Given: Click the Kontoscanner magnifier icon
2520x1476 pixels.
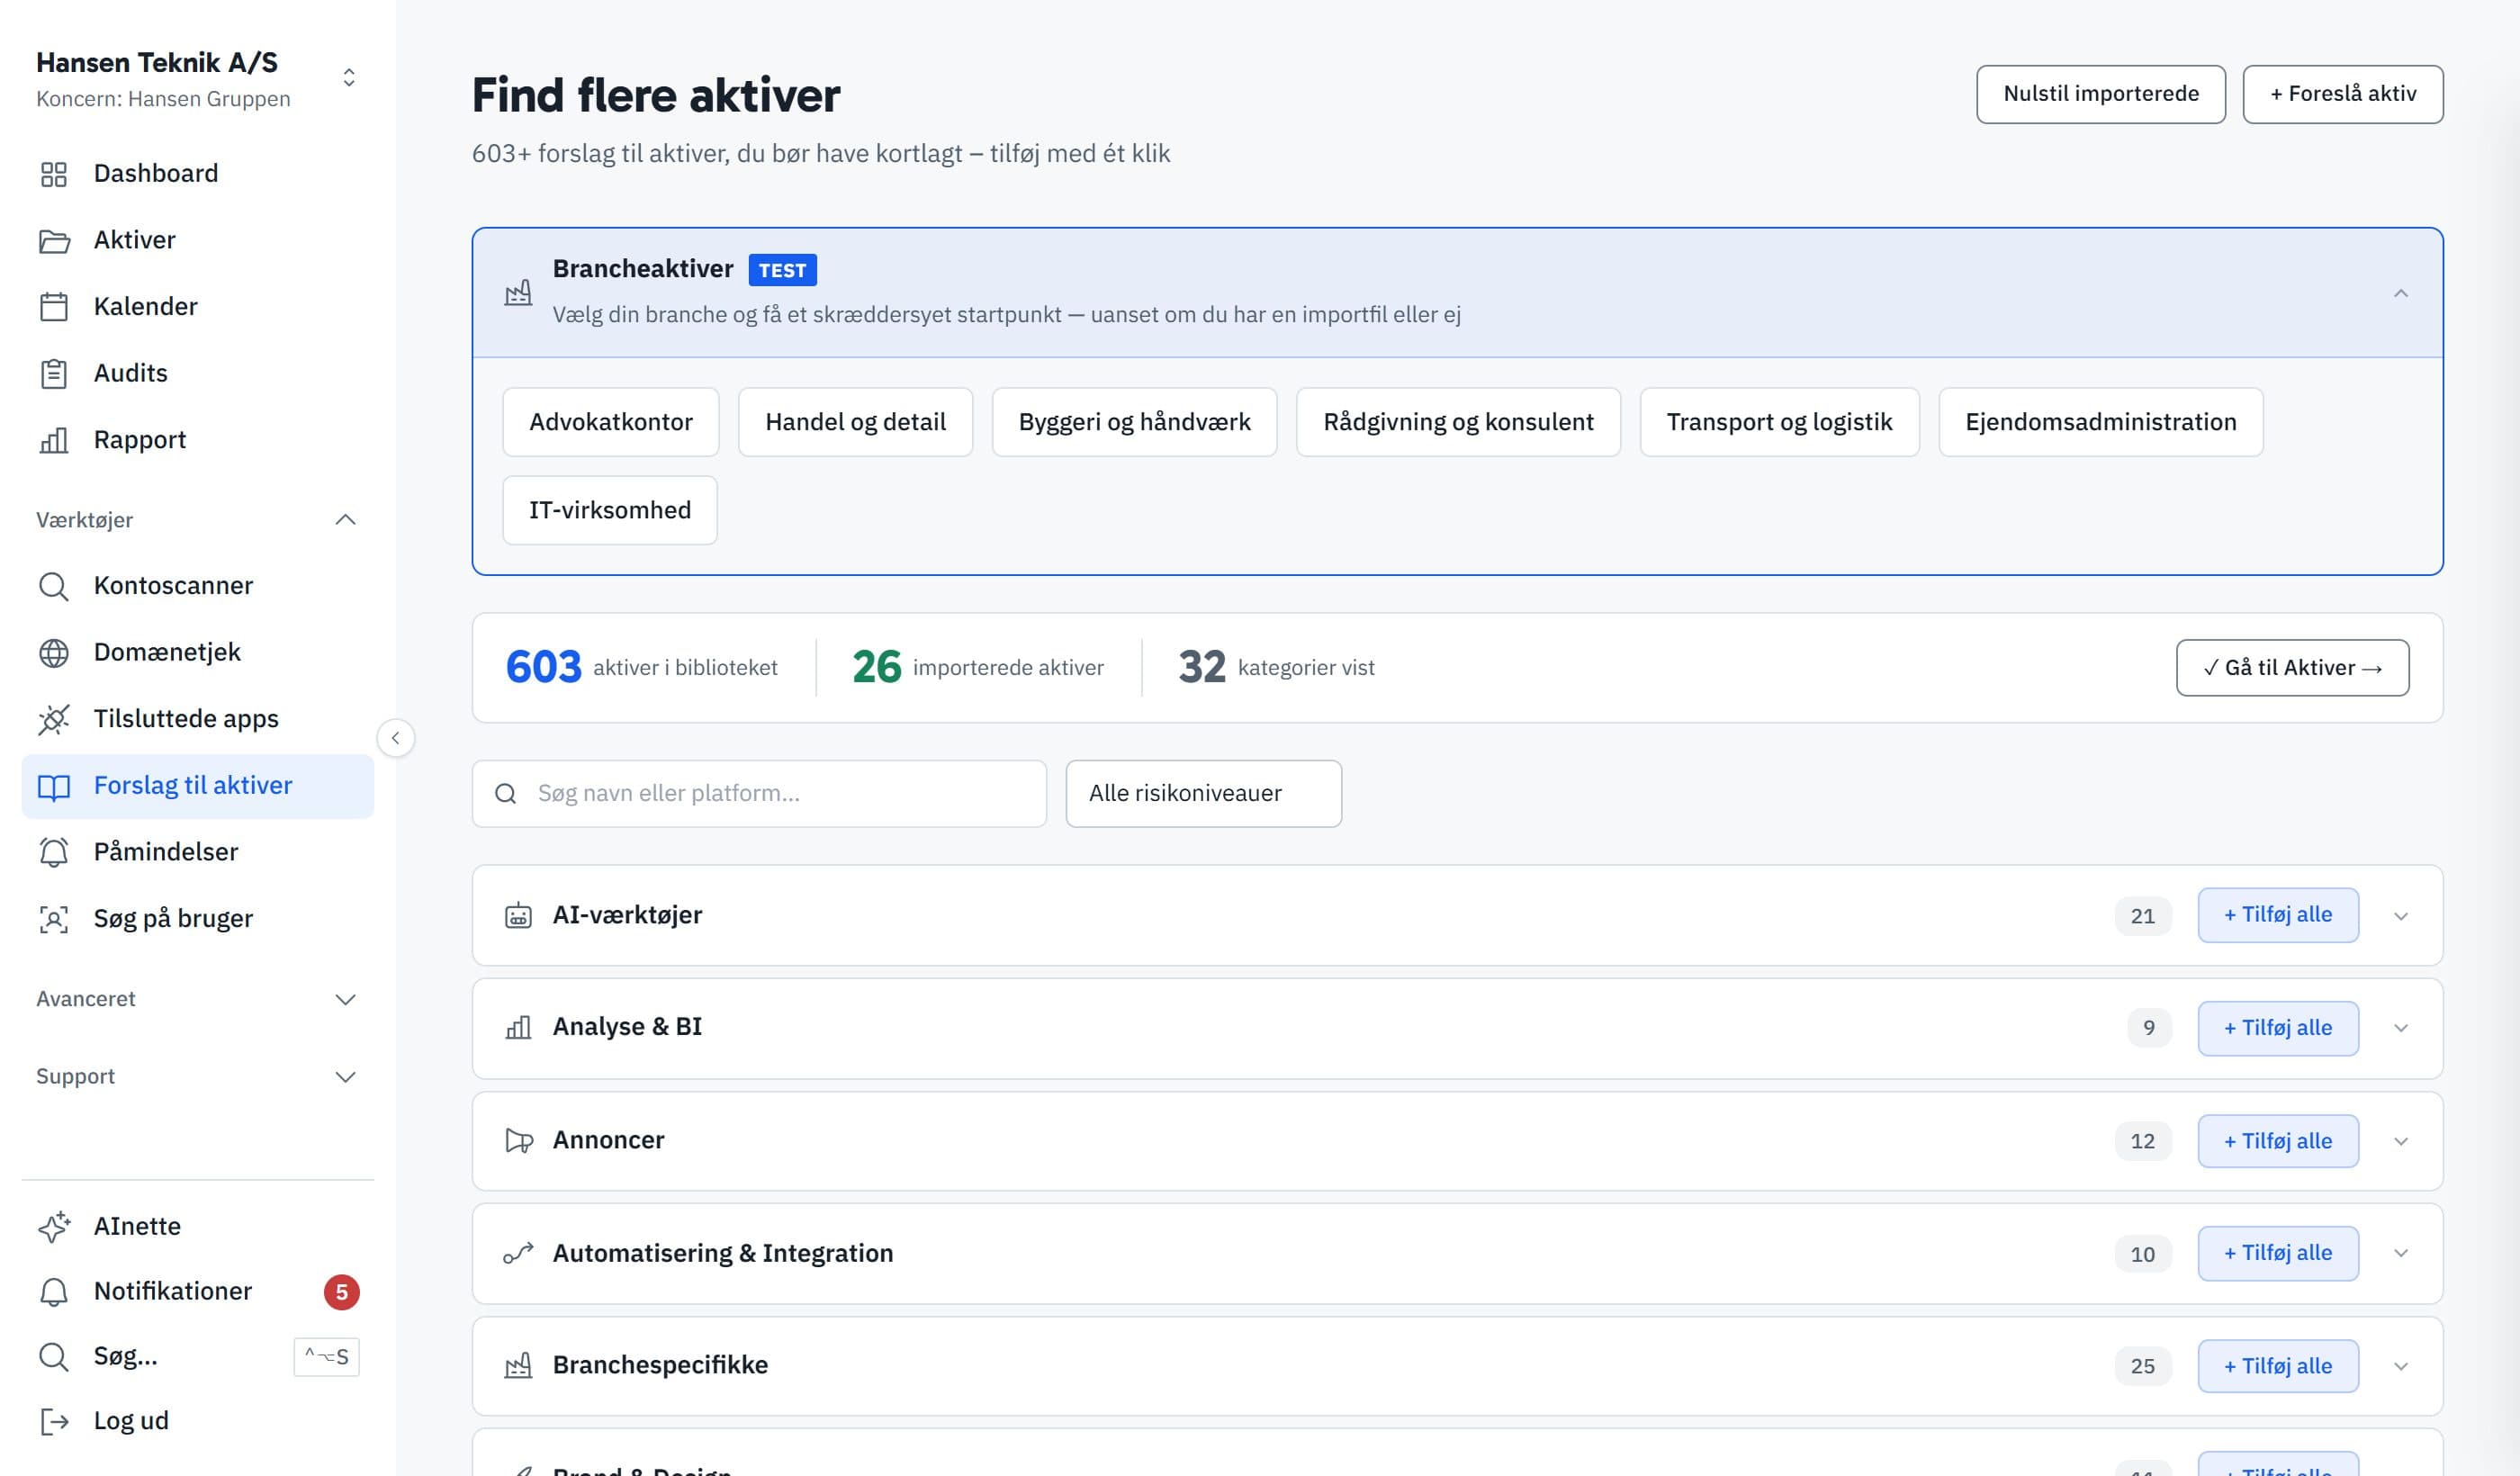Looking at the screenshot, I should point(53,586).
